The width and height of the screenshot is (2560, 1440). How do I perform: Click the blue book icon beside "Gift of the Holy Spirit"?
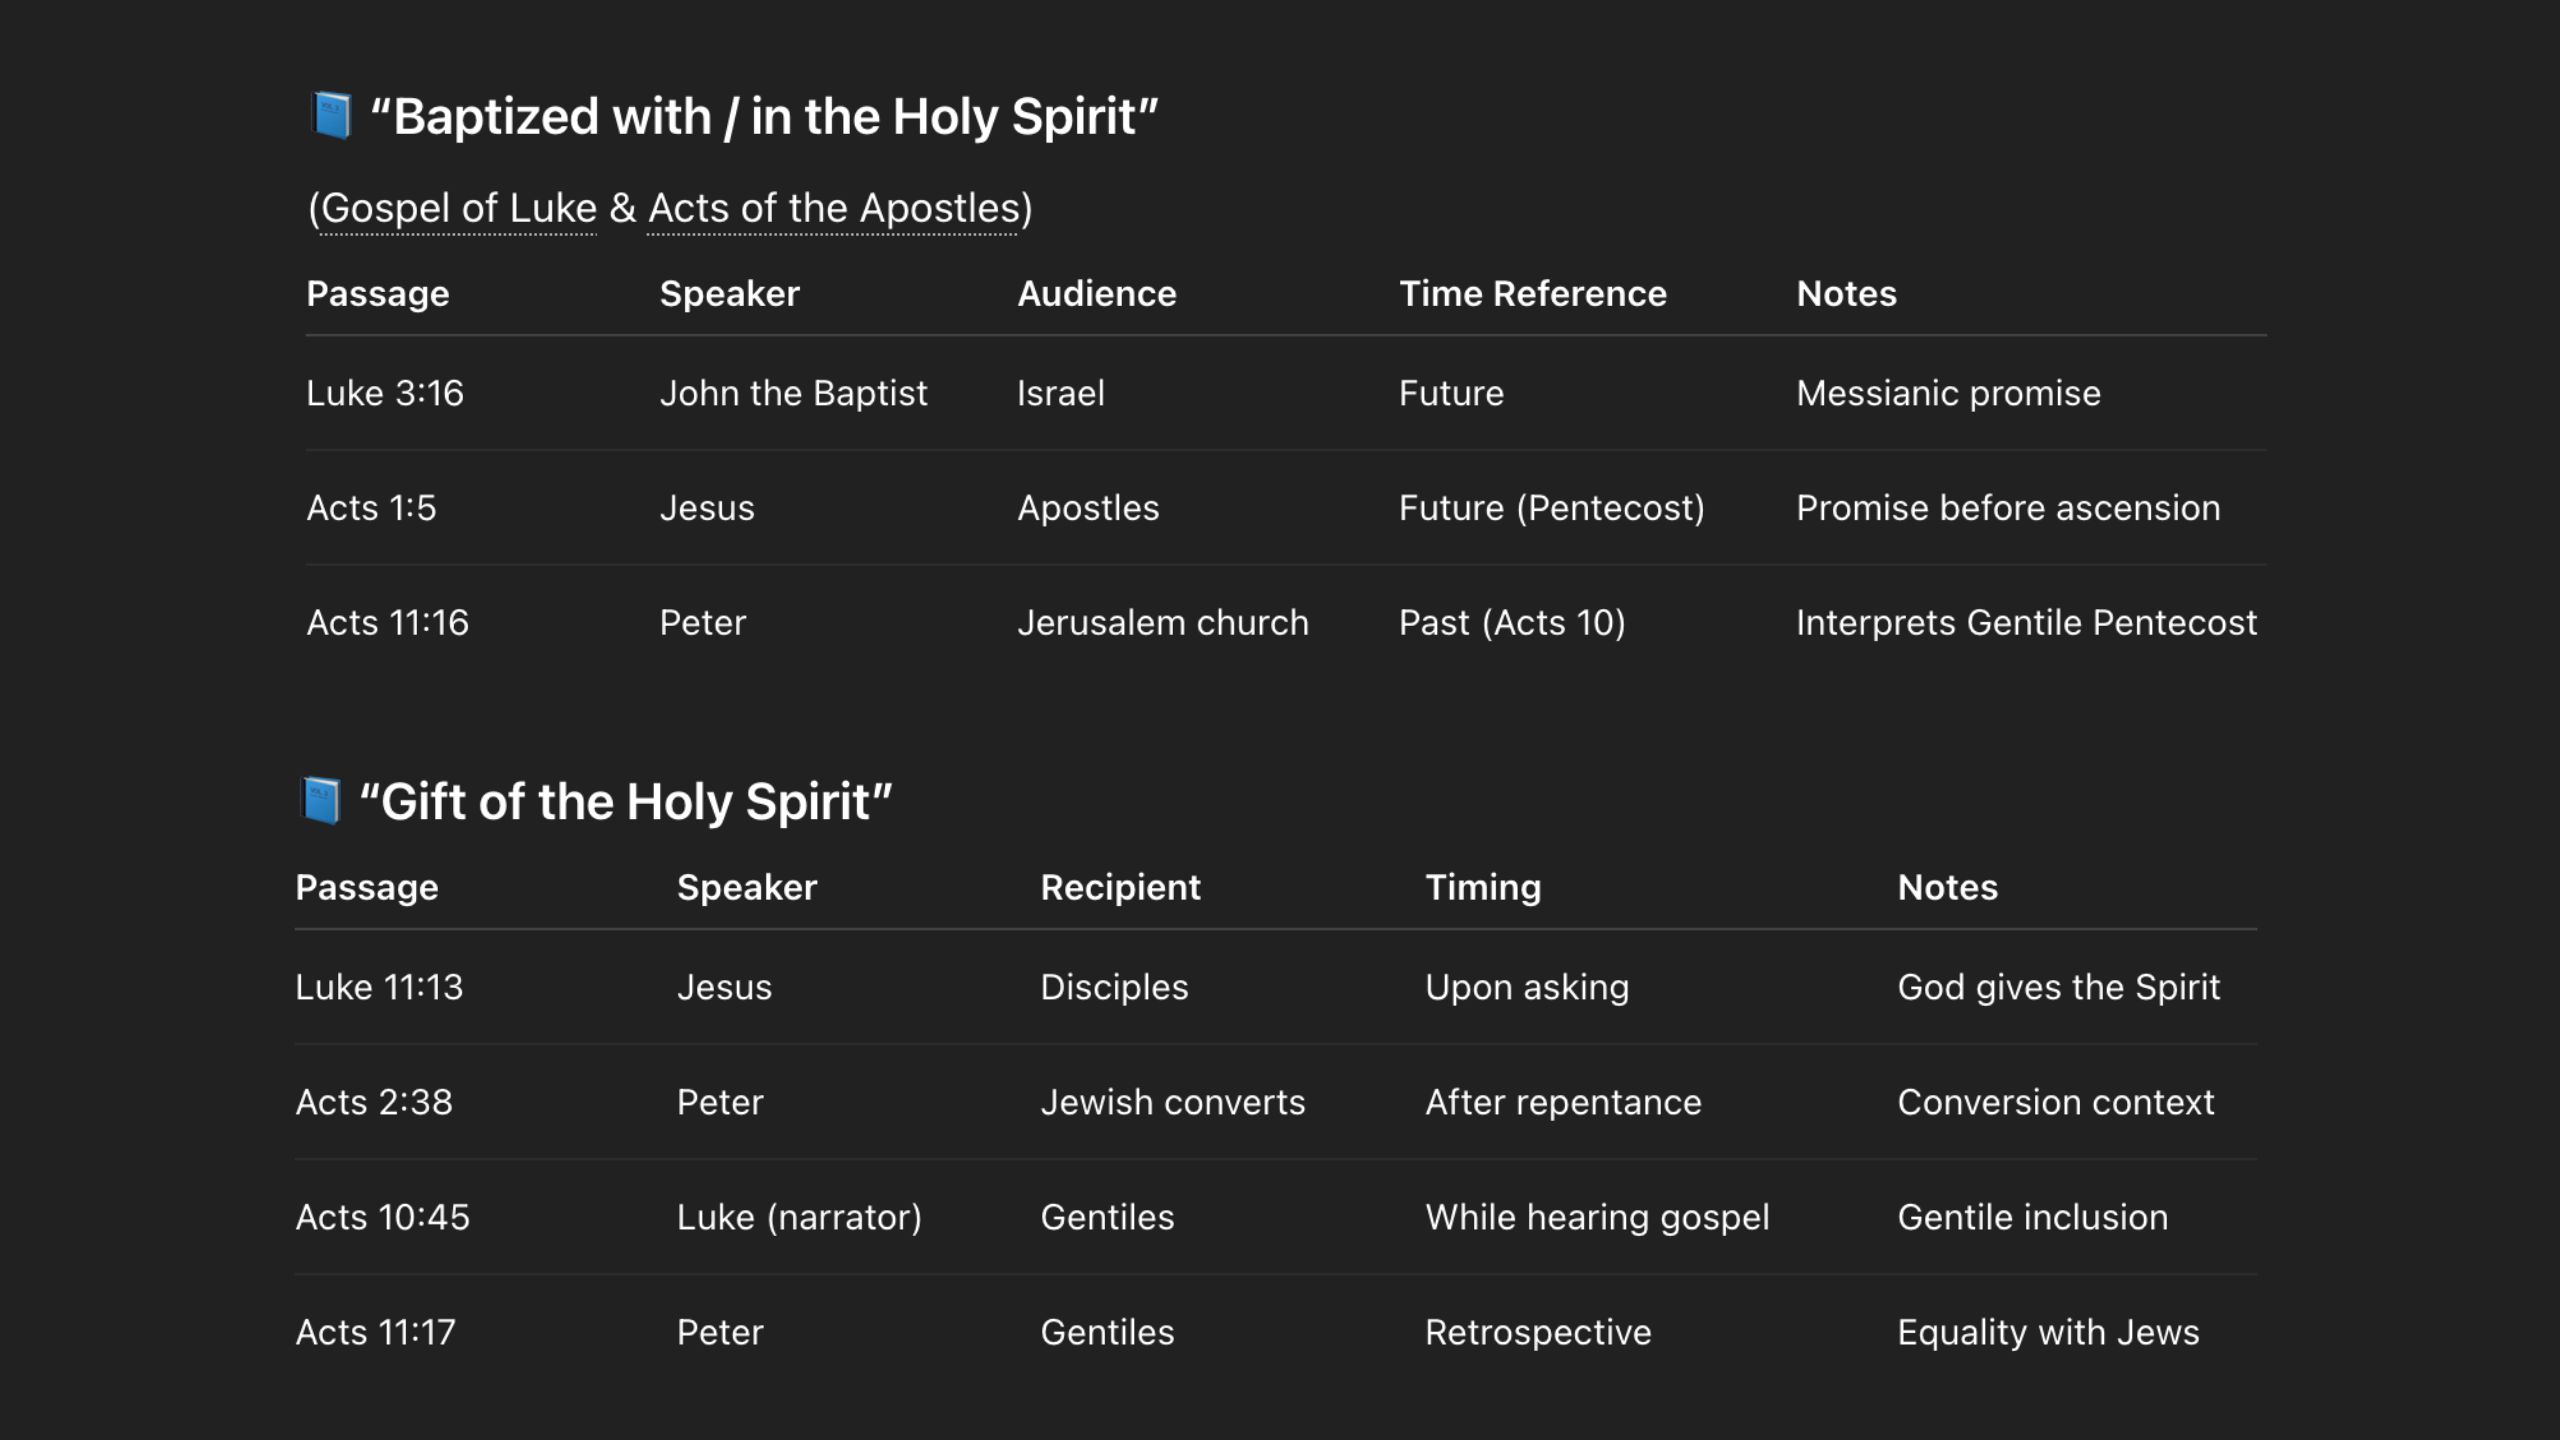[x=321, y=801]
